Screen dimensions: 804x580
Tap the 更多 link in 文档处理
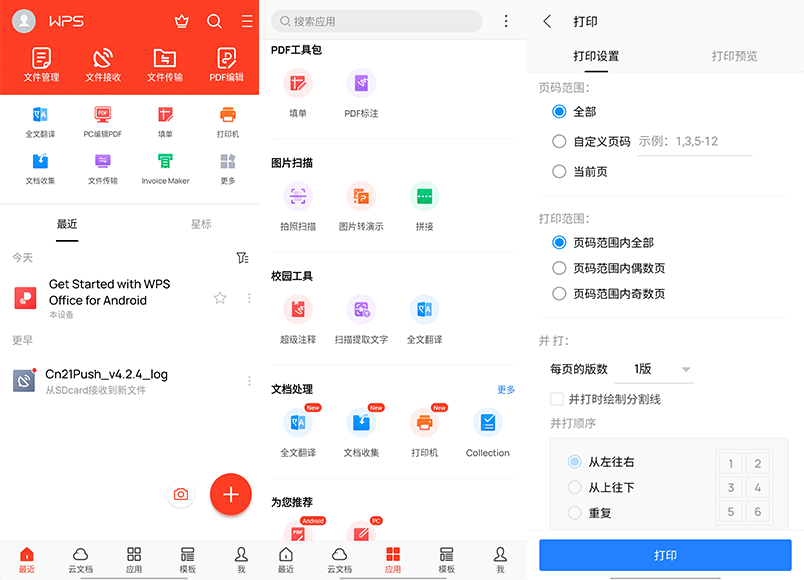pyautogui.click(x=506, y=390)
